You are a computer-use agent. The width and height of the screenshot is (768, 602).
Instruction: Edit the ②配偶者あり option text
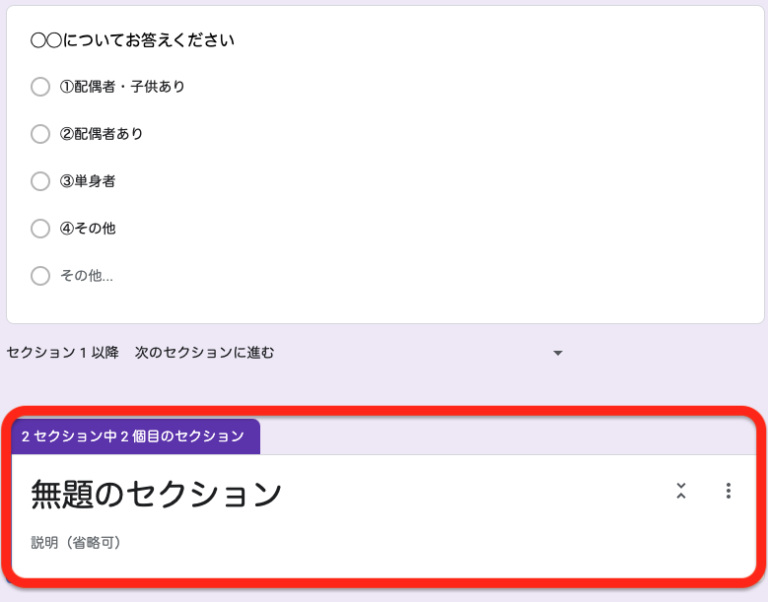click(101, 134)
